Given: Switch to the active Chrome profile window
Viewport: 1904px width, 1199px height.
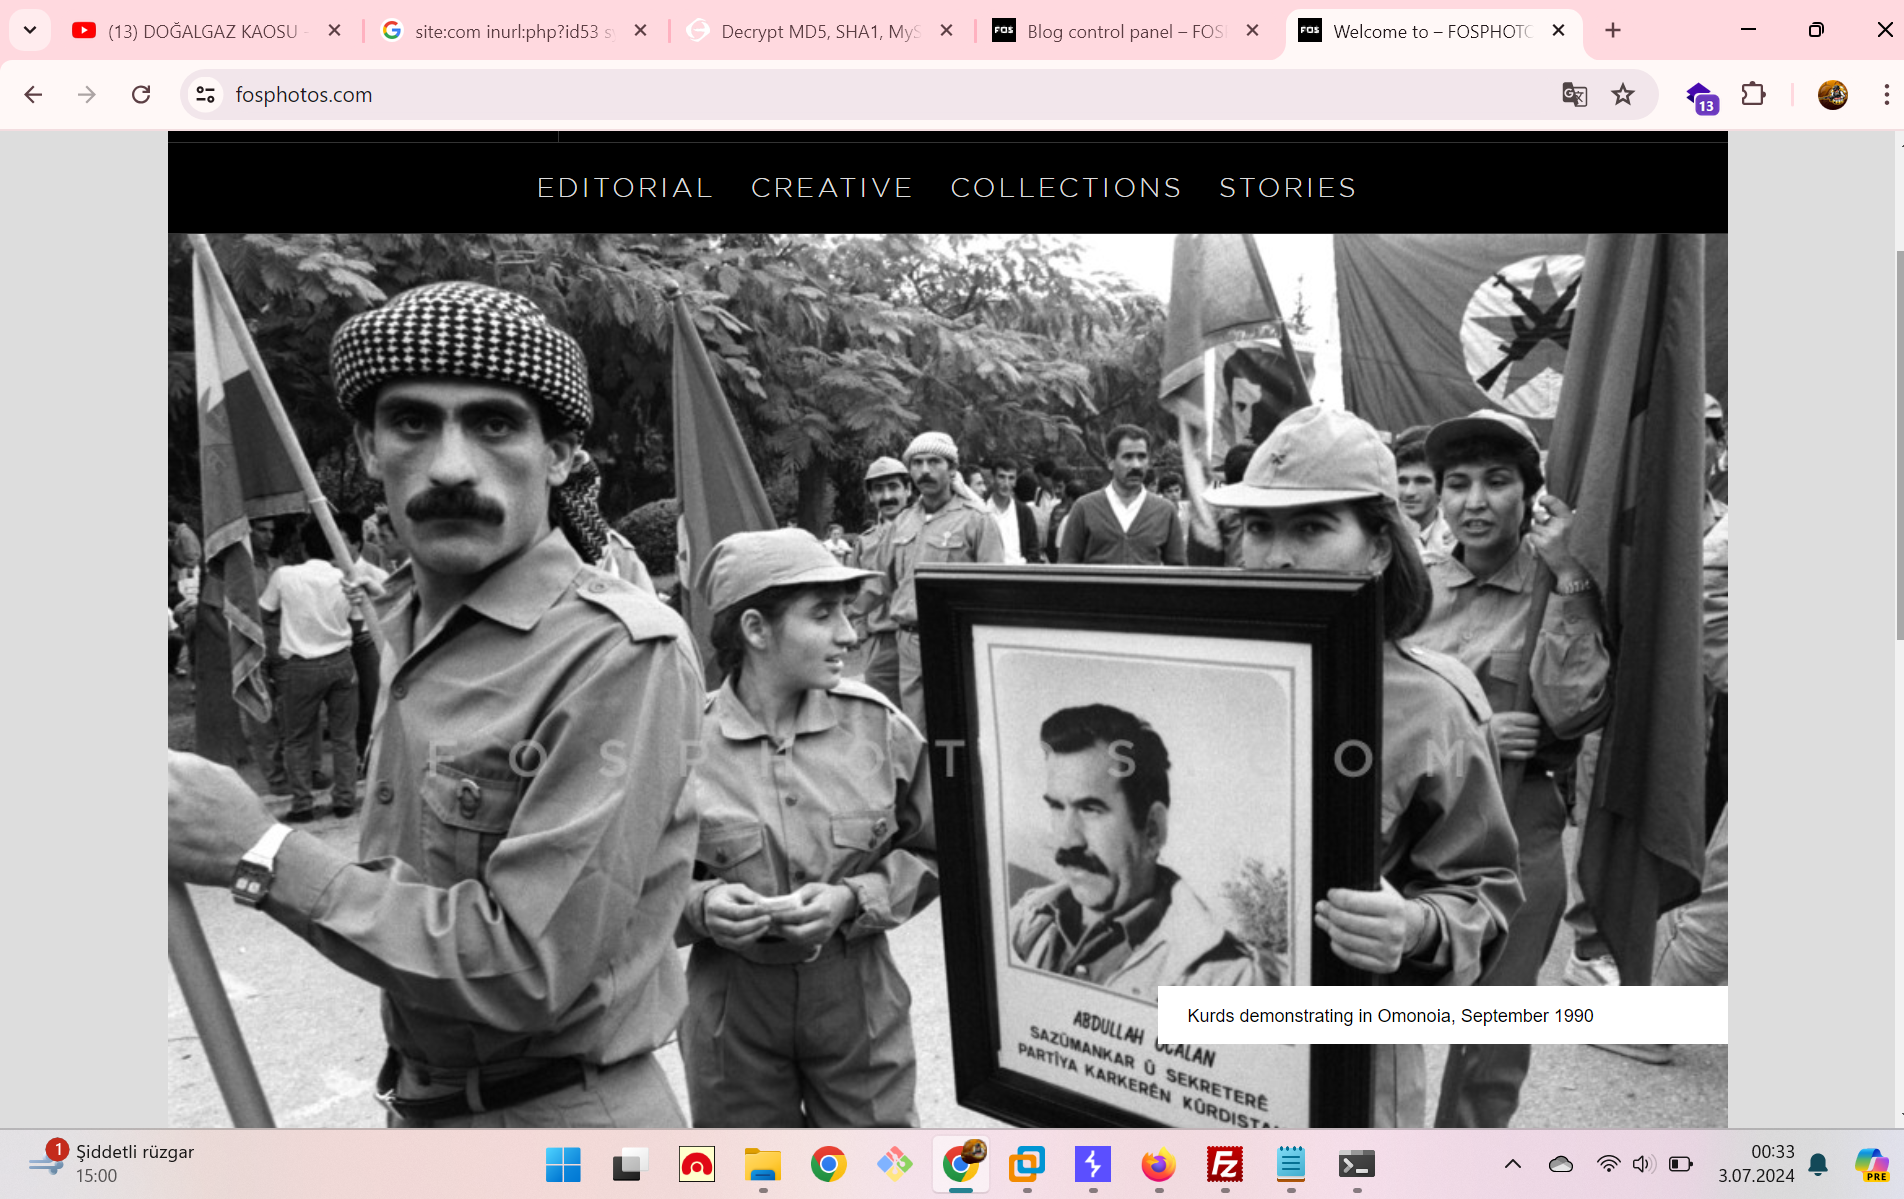Looking at the screenshot, I should click(961, 1164).
